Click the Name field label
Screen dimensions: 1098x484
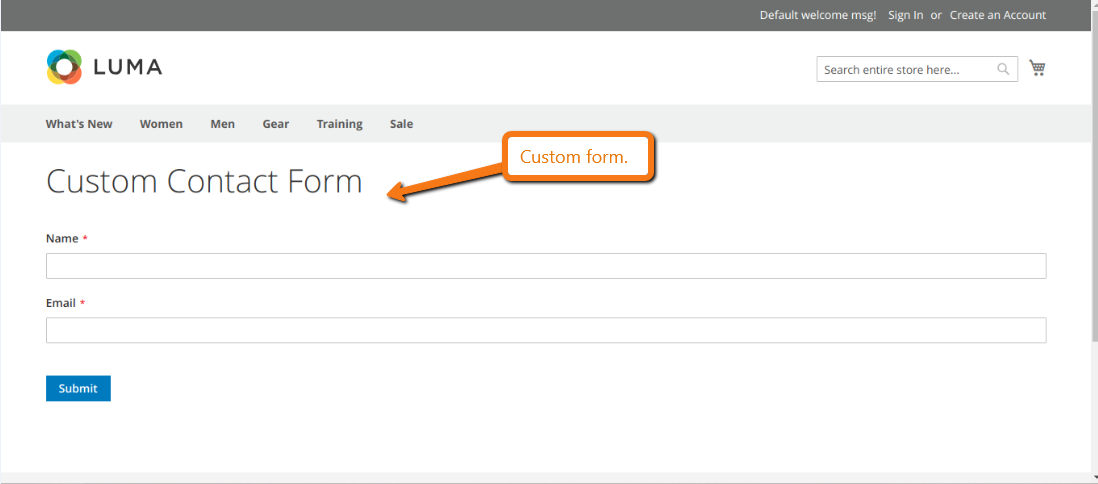point(62,238)
